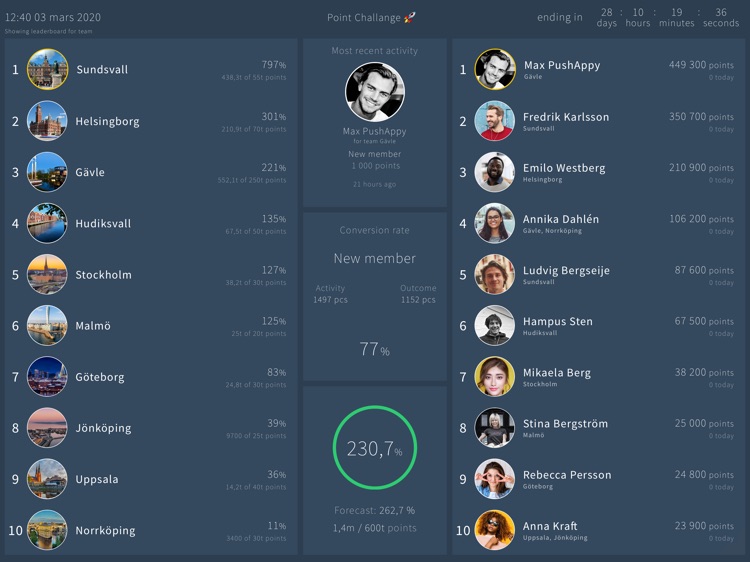Select the Uppsala team name
This screenshot has width=750, height=562.
coord(97,480)
